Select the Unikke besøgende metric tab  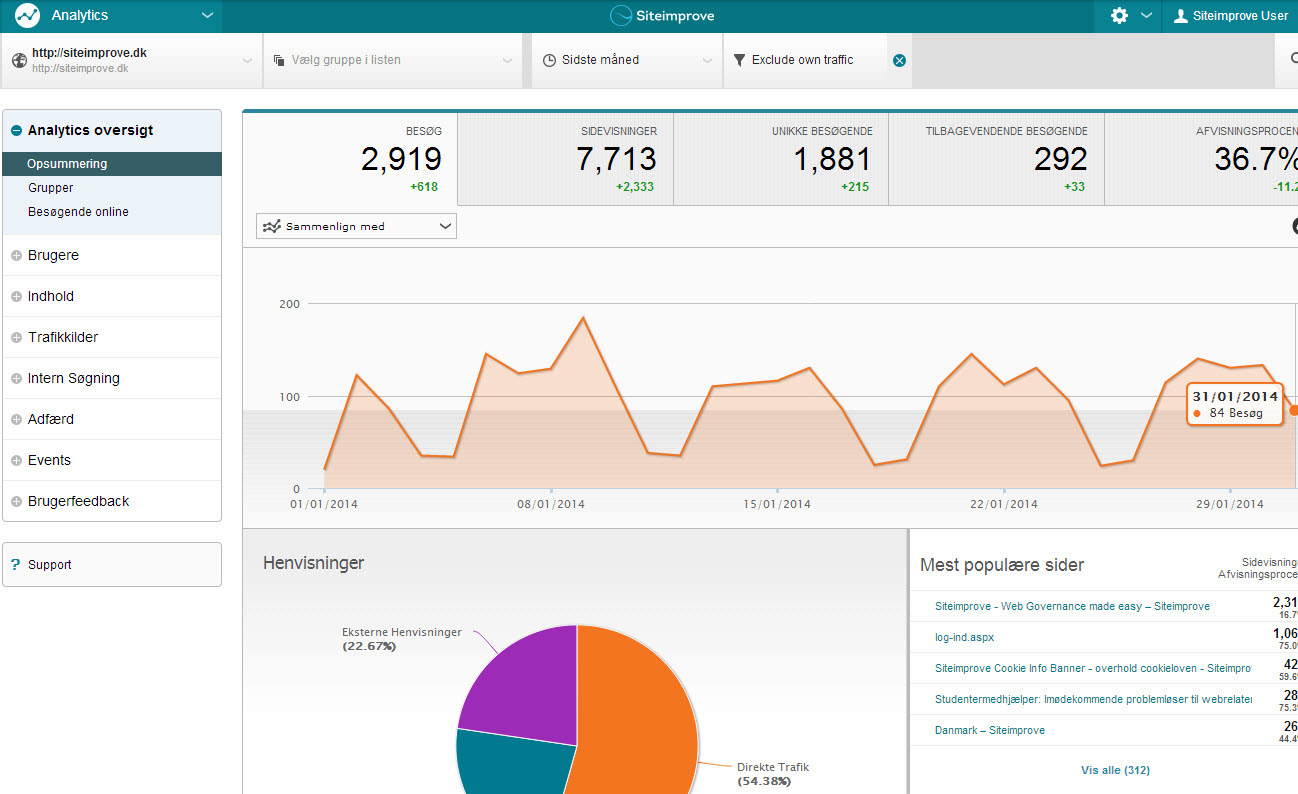point(781,159)
